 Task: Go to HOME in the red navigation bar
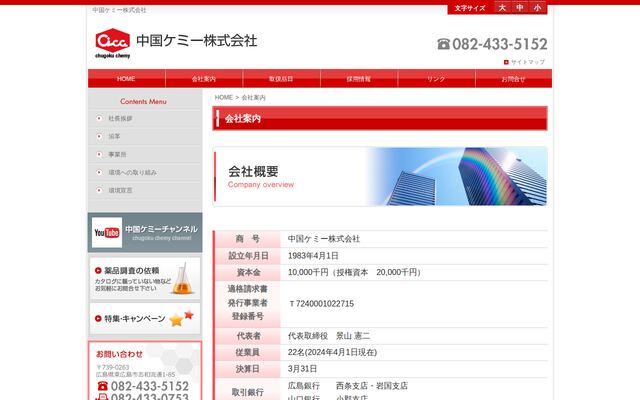pos(126,78)
